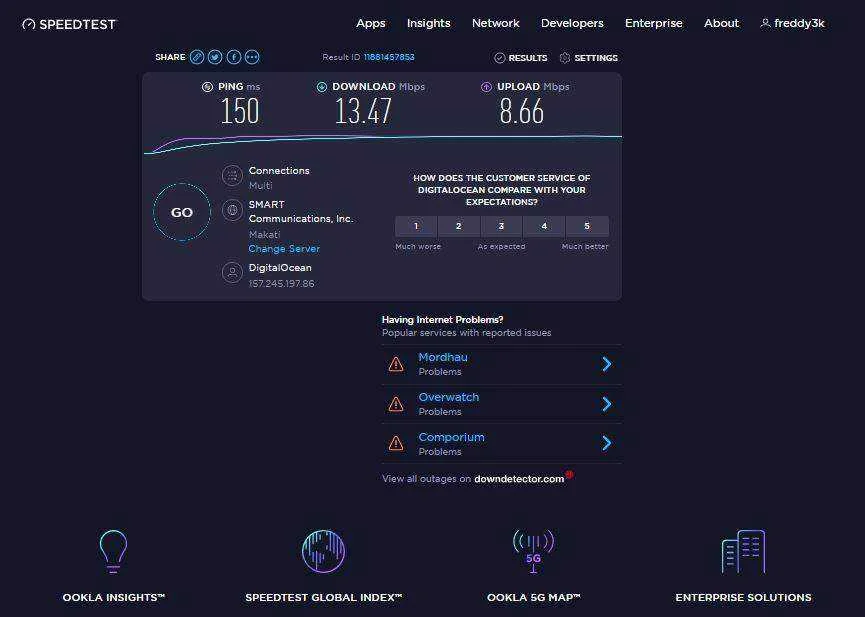Viewport: 865px width, 617px height.
Task: Rate customer service 3 As expected
Action: (501, 226)
